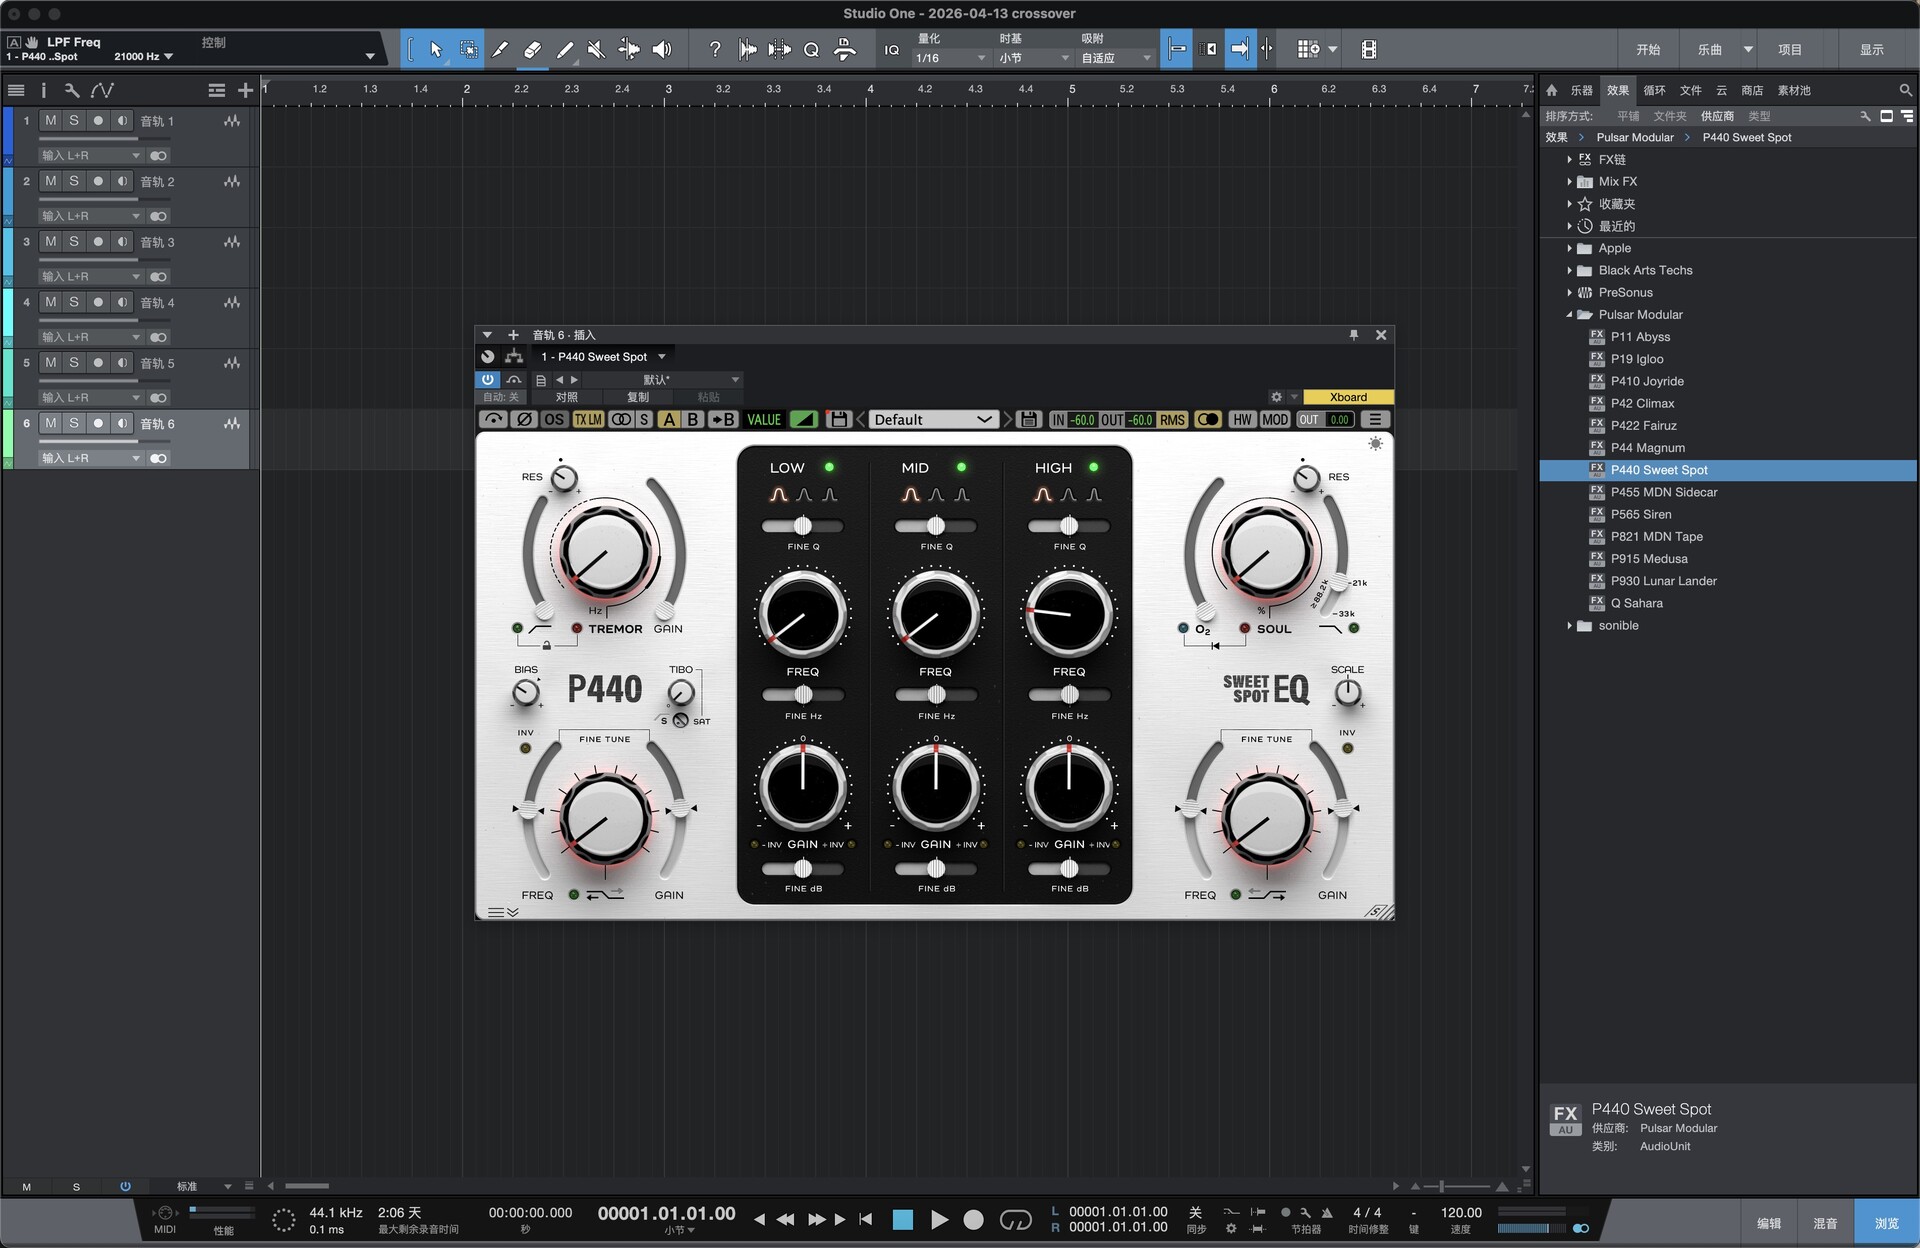
Task: Select the Eraser tool in toolbar
Action: point(532,49)
